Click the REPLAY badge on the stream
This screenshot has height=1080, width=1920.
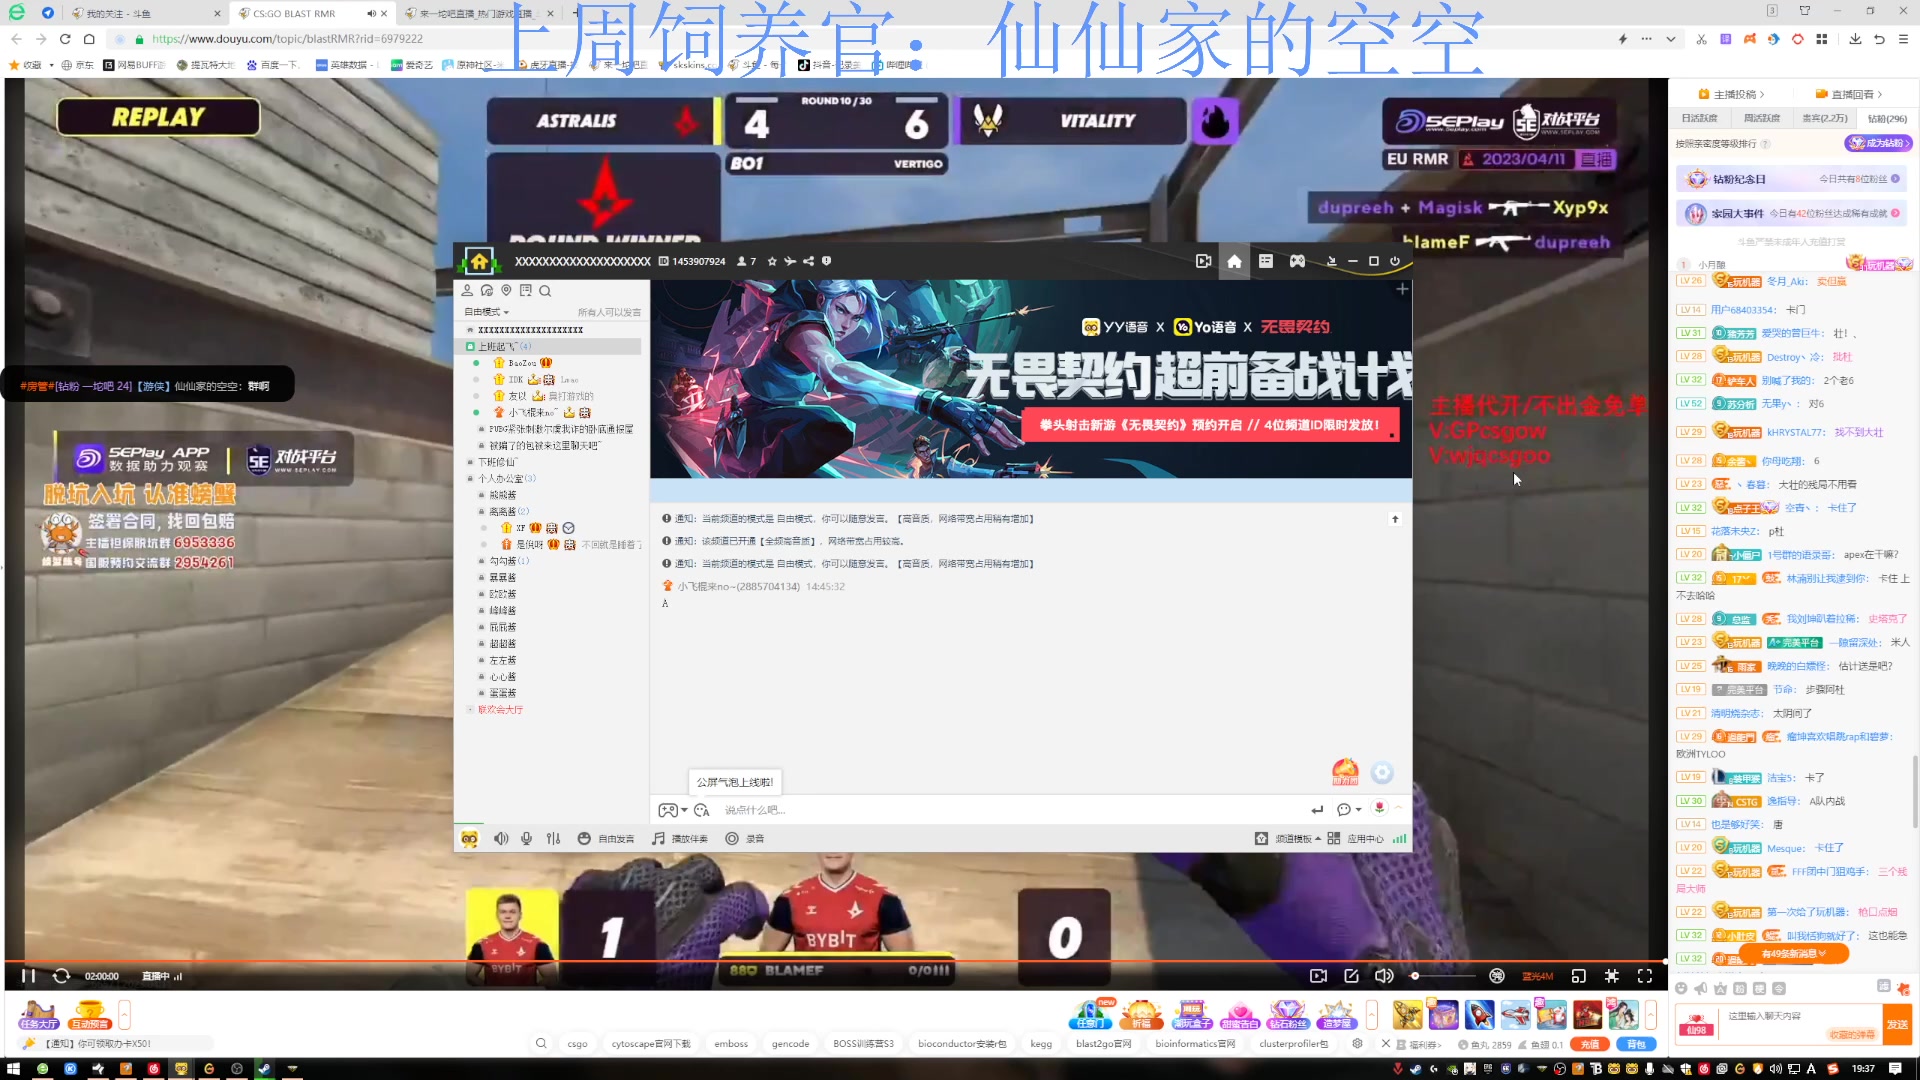(x=158, y=117)
